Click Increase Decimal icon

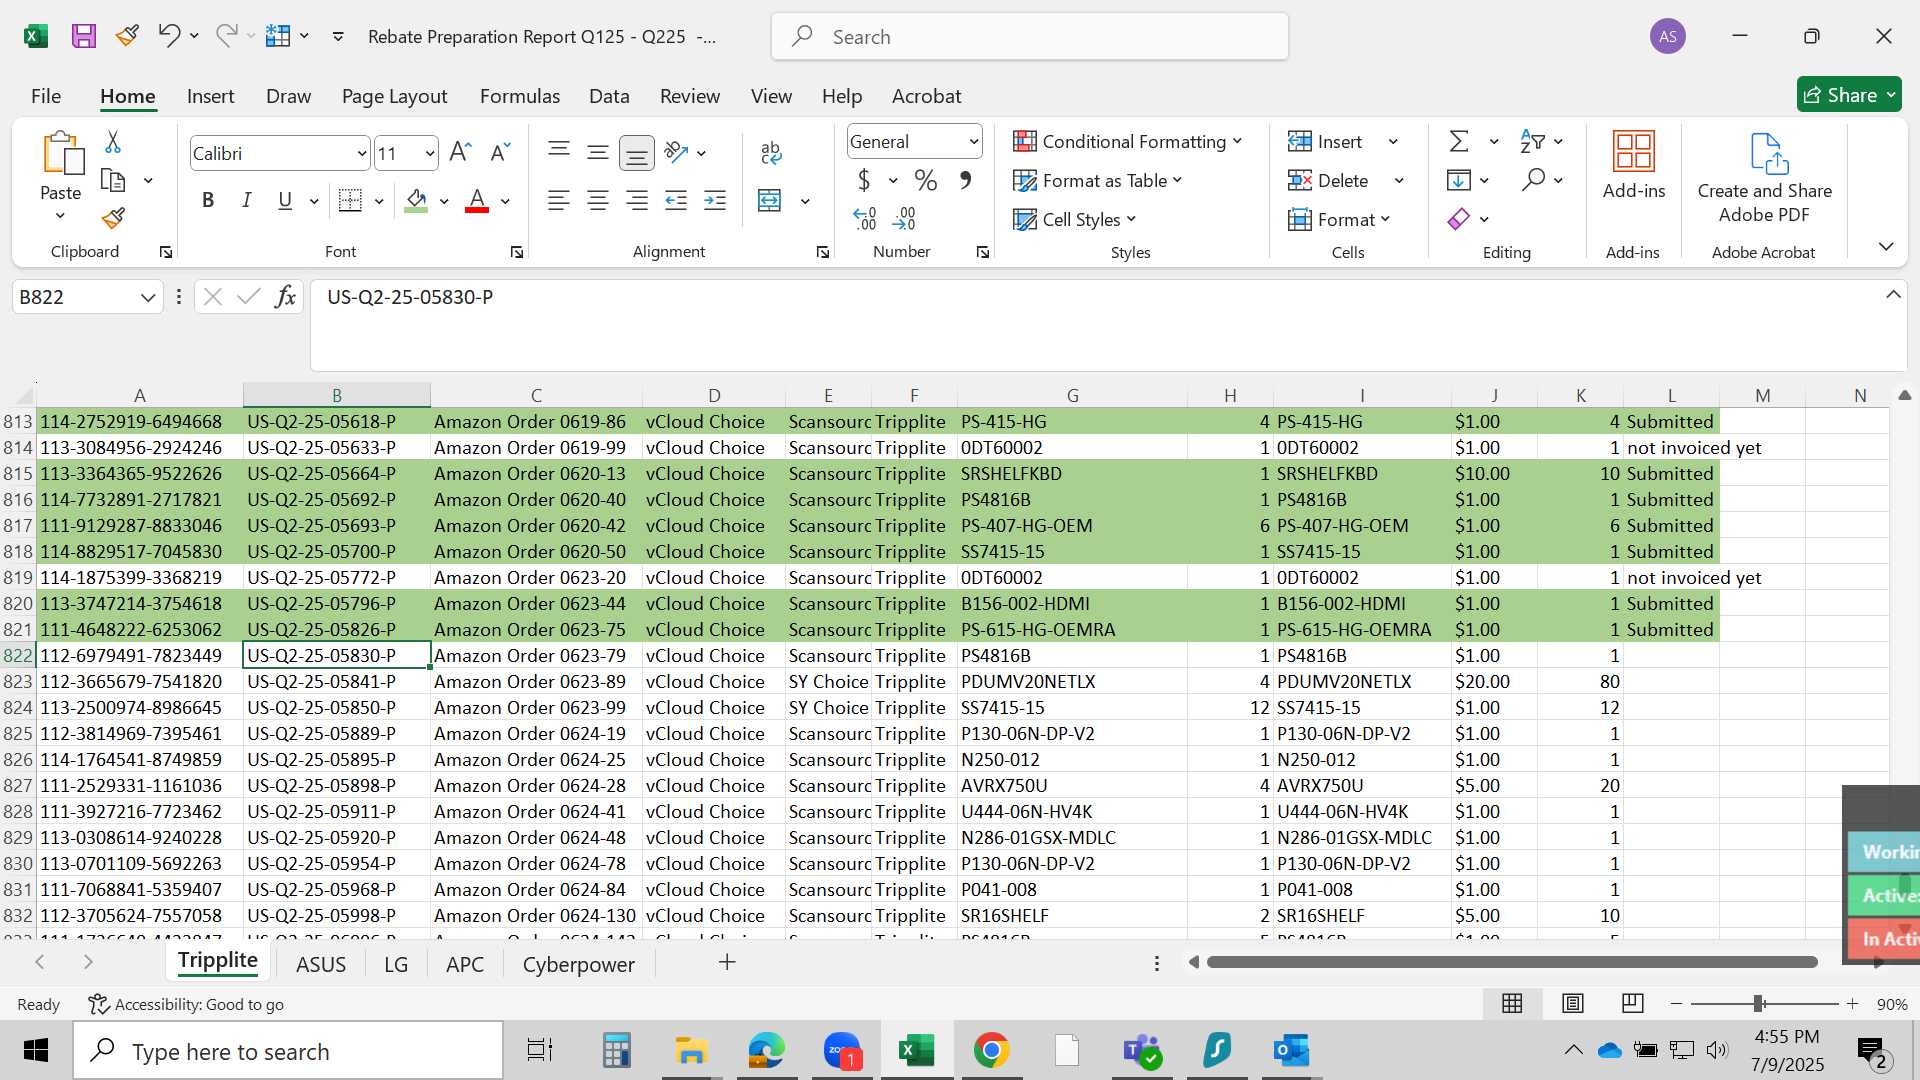click(x=865, y=218)
